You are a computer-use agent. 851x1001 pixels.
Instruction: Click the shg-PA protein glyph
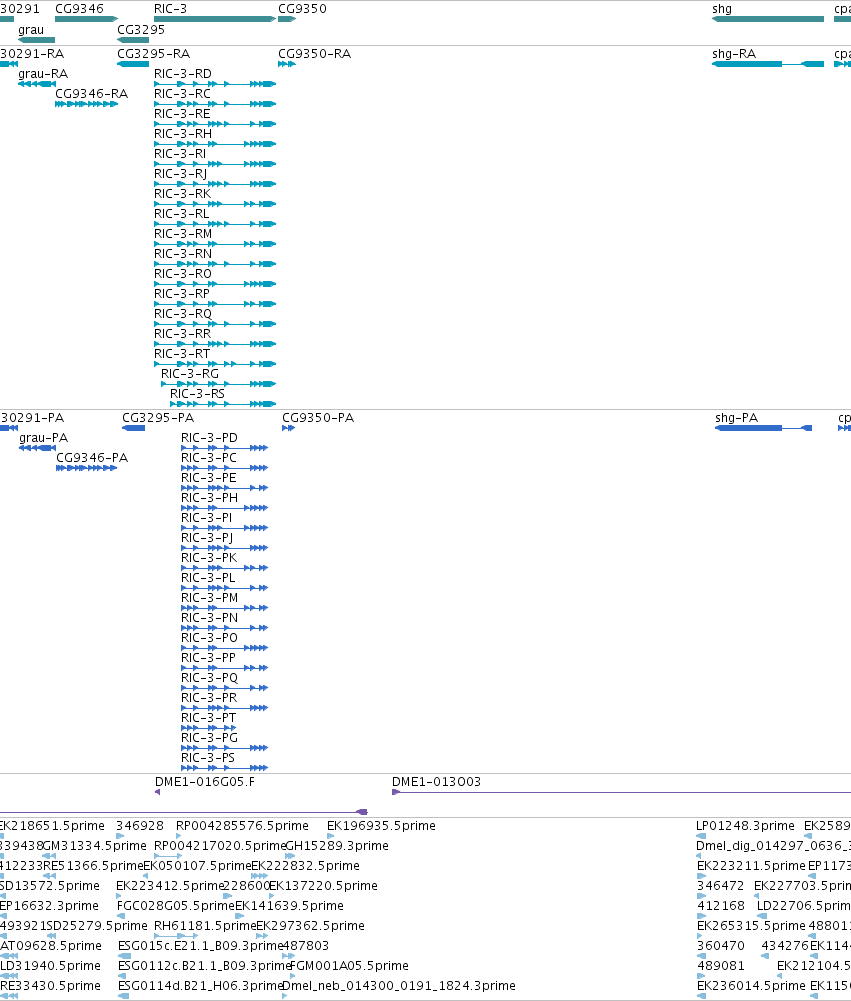click(764, 428)
